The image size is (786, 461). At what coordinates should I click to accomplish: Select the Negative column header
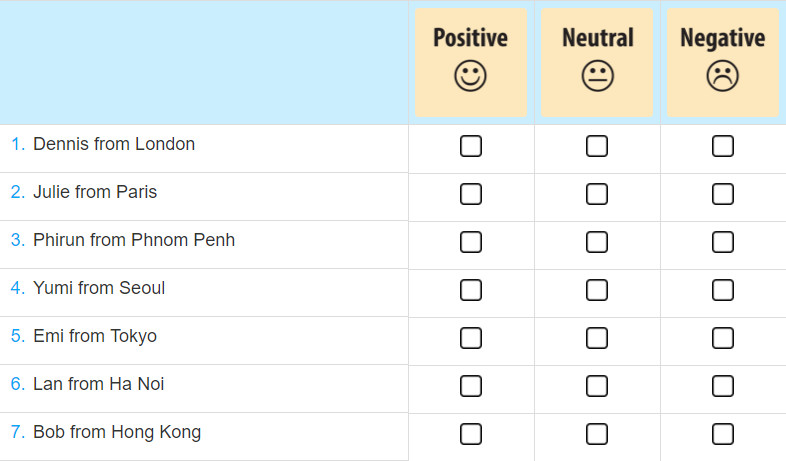[x=722, y=62]
